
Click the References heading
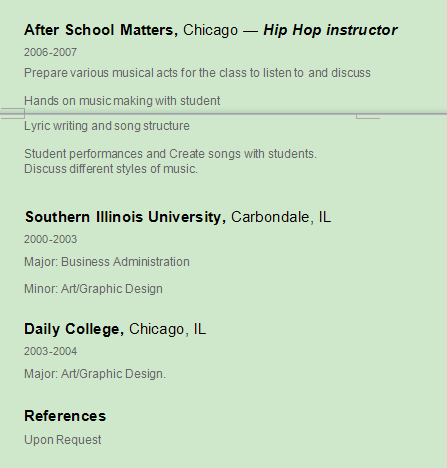coord(65,416)
